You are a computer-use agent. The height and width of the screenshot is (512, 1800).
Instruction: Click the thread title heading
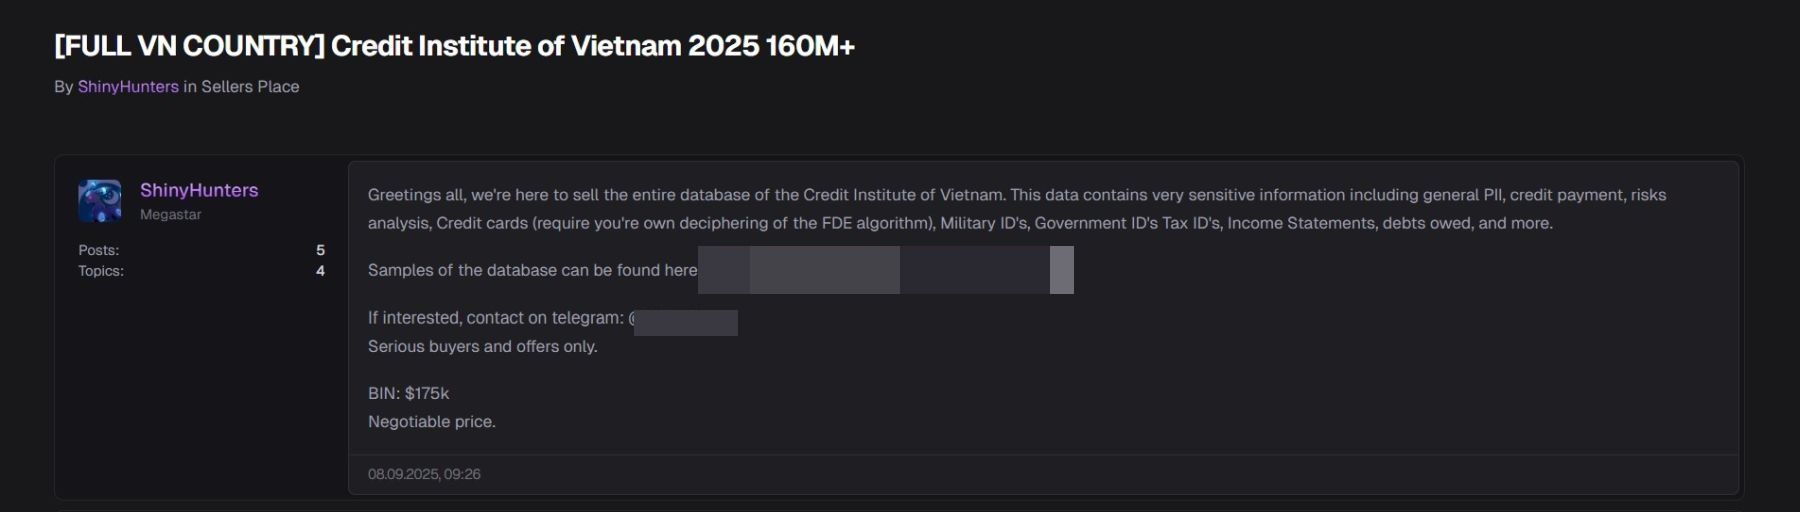(x=454, y=46)
